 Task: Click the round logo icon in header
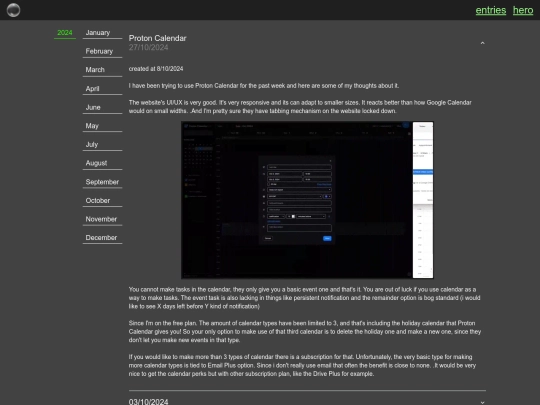(x=13, y=10)
